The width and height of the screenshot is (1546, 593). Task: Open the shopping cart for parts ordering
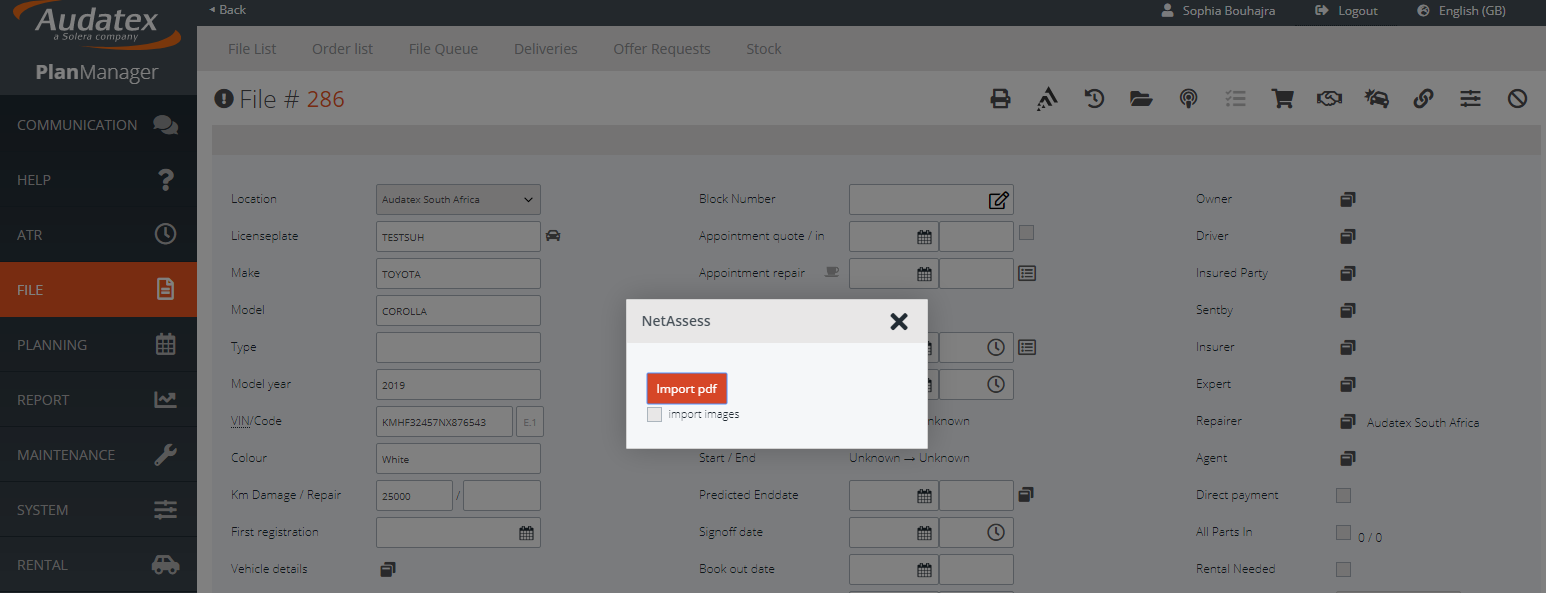1282,98
